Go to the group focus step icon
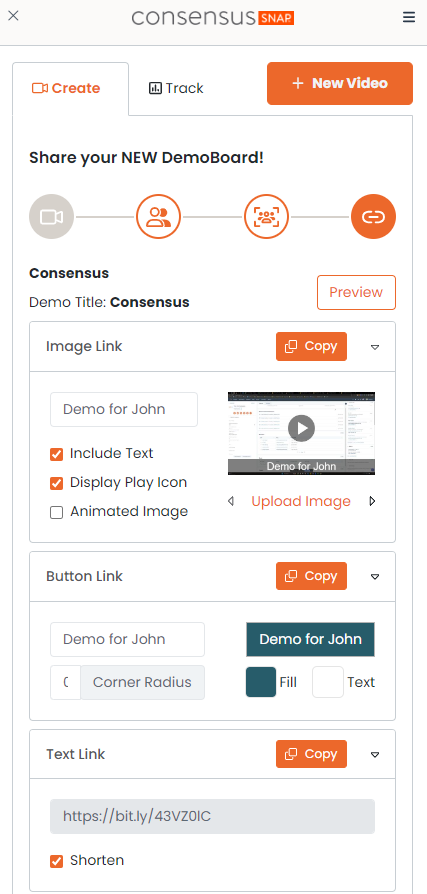The width and height of the screenshot is (427, 894). (x=266, y=217)
